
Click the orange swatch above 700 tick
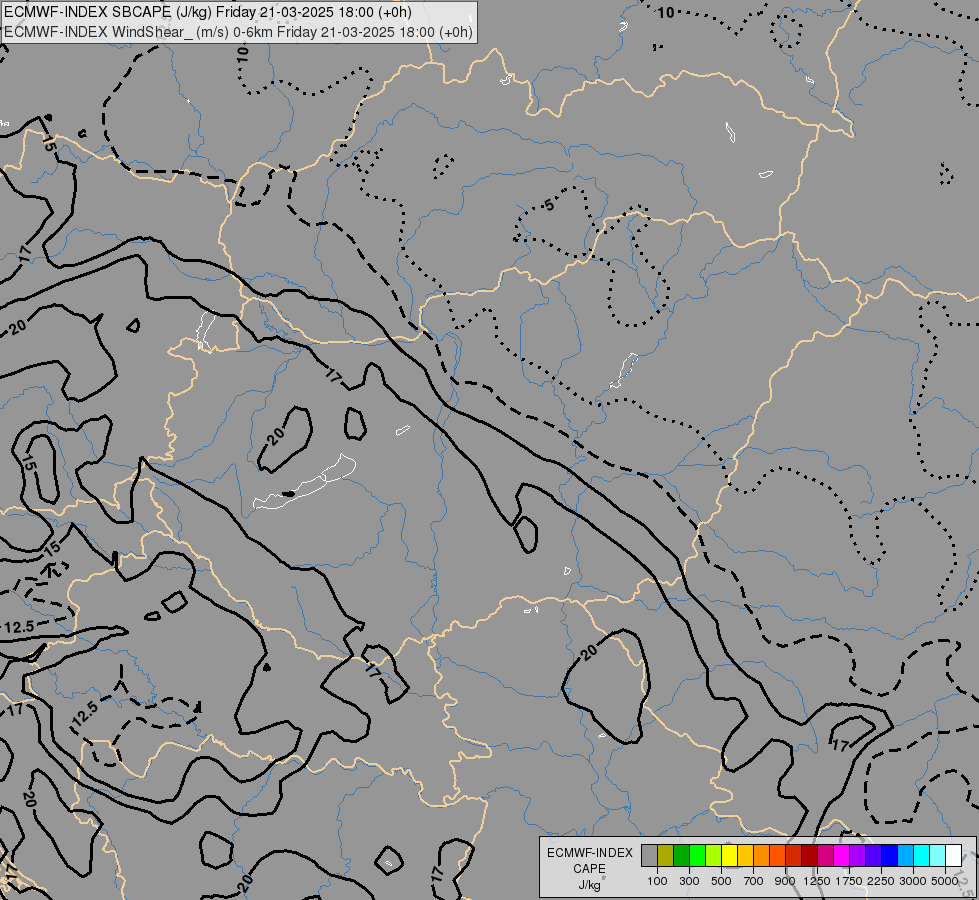(762, 855)
